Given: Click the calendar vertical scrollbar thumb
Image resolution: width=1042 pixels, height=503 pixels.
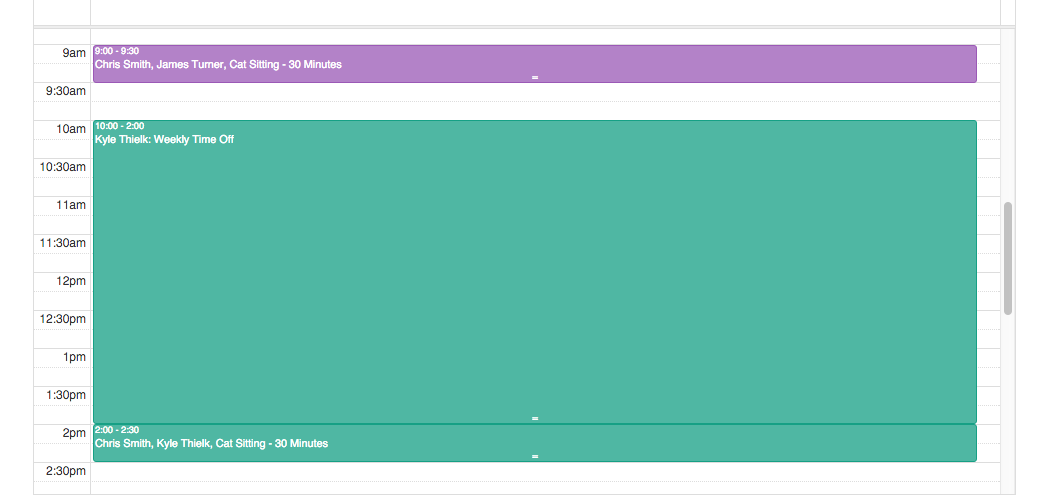Looking at the screenshot, I should 1007,258.
